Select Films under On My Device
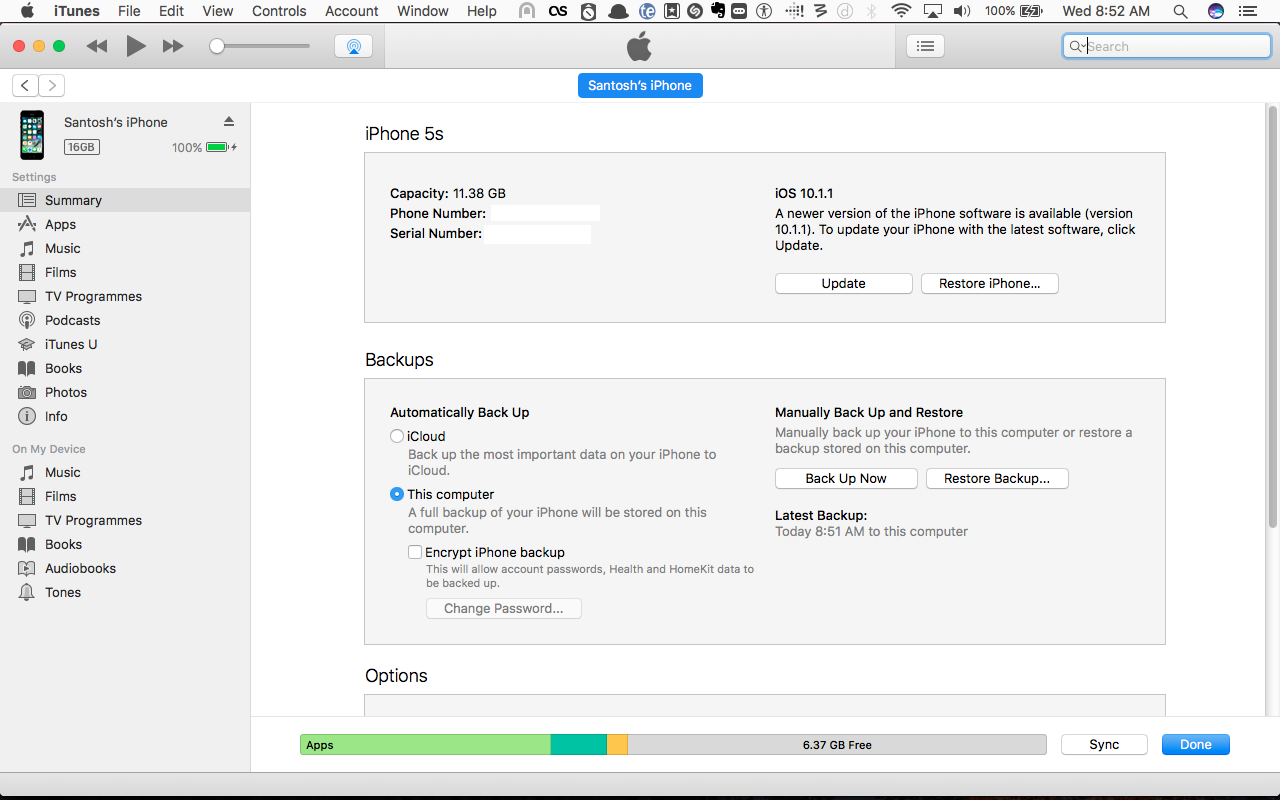1280x800 pixels. (125, 496)
